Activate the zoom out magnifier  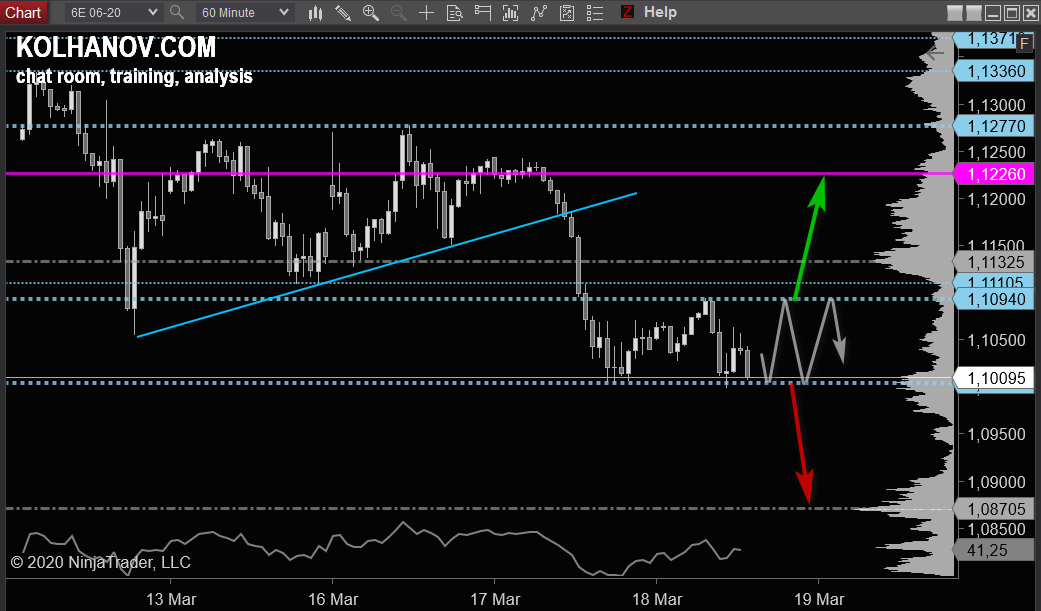point(398,13)
